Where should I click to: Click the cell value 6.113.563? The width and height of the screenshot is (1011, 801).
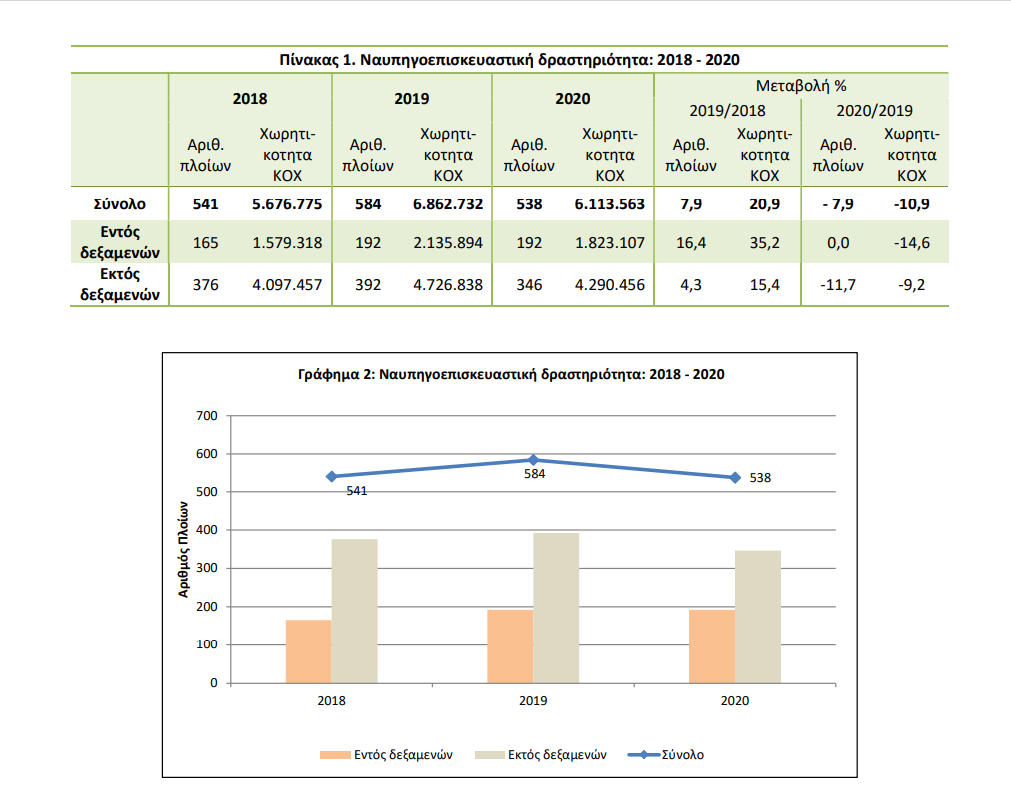click(x=609, y=204)
